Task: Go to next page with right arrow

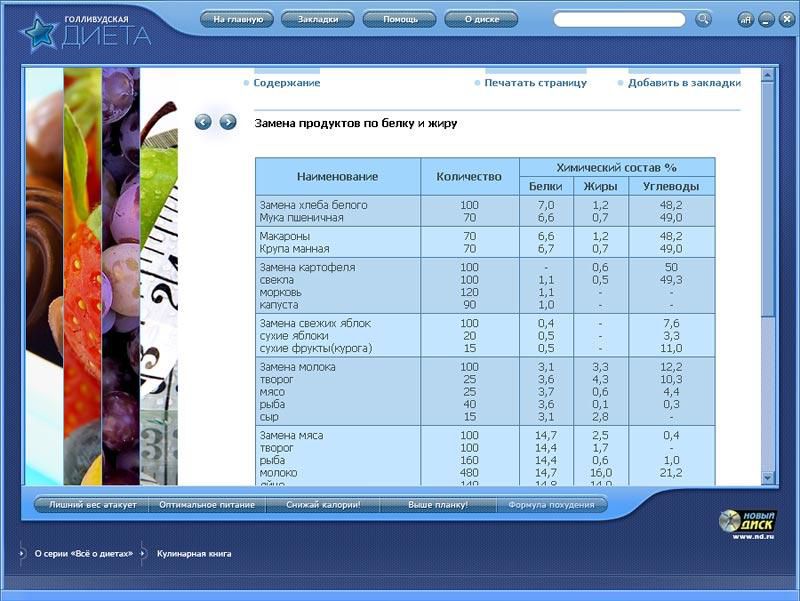Action: pos(228,122)
